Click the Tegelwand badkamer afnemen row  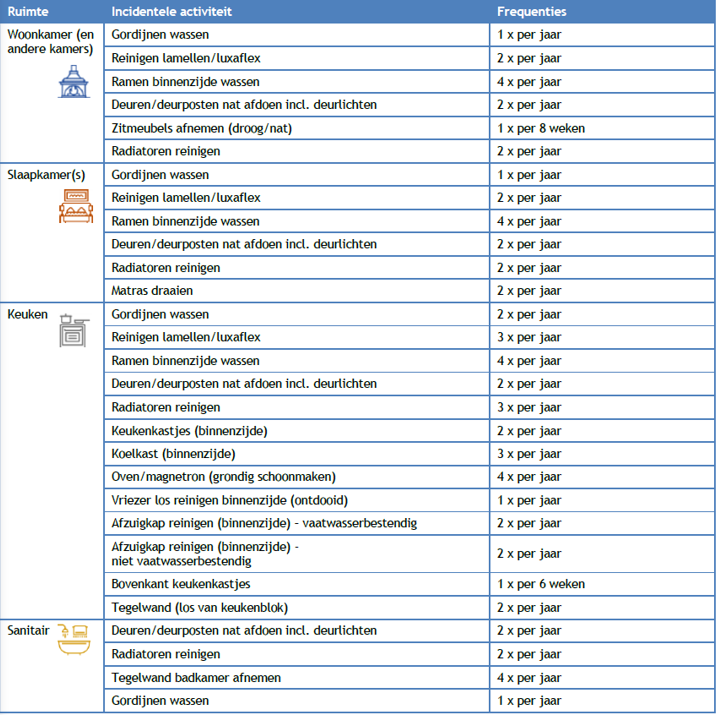[196, 677]
